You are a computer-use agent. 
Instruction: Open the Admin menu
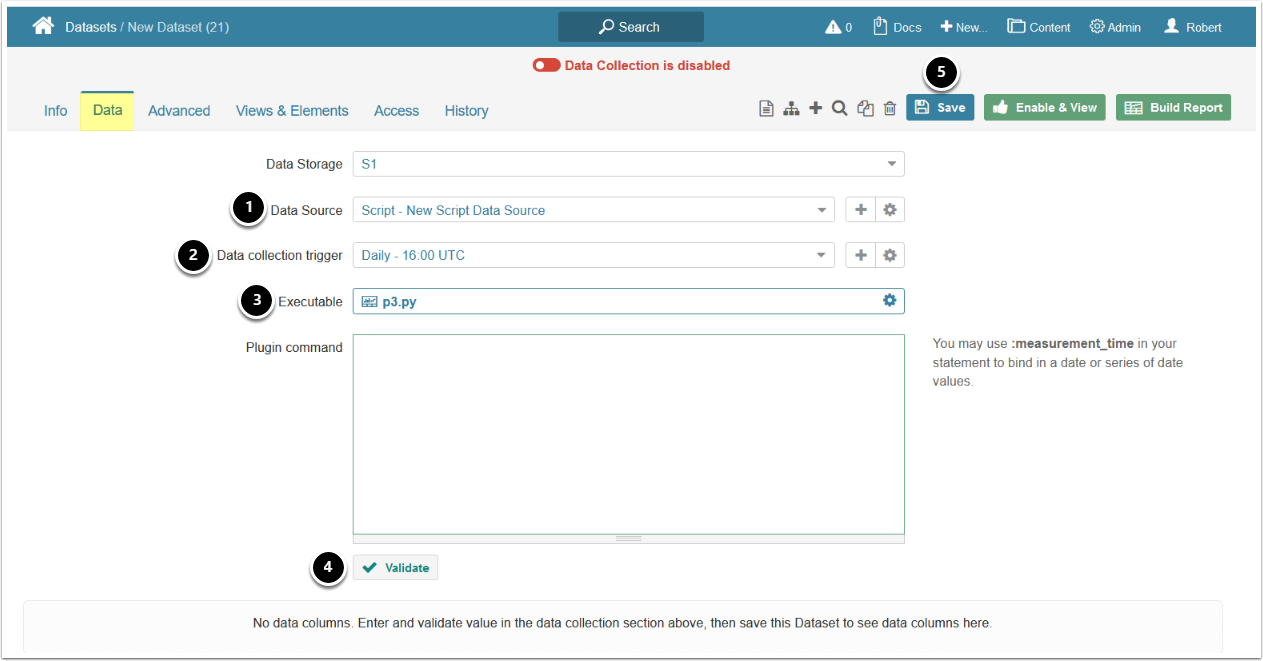click(1115, 27)
